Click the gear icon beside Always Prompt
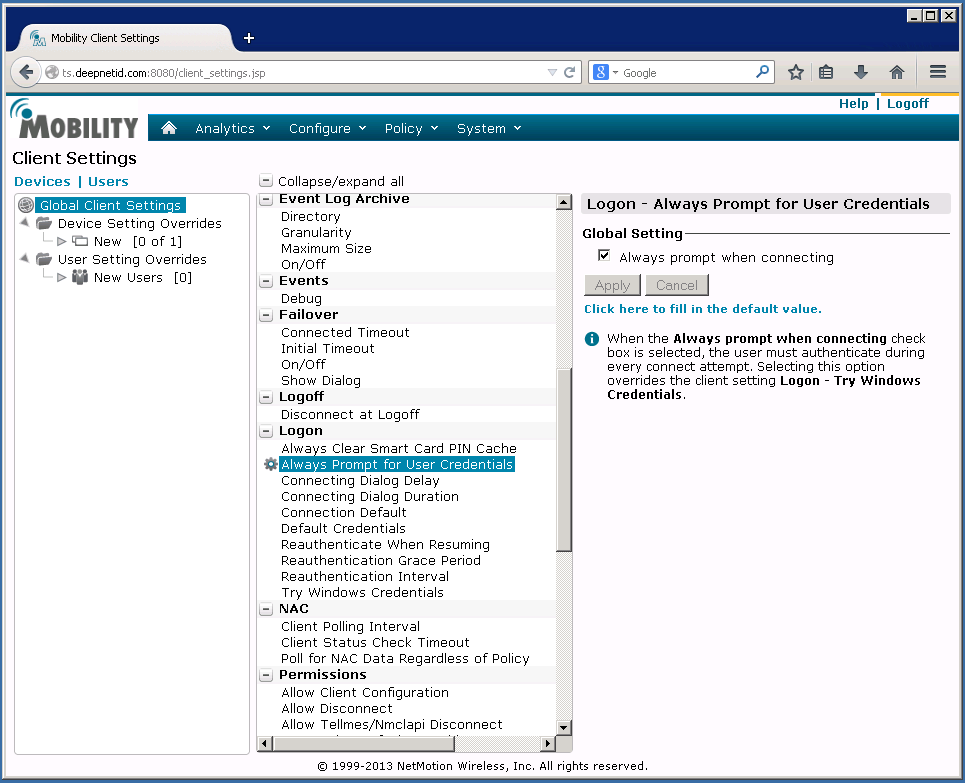This screenshot has width=965, height=783. coord(270,465)
